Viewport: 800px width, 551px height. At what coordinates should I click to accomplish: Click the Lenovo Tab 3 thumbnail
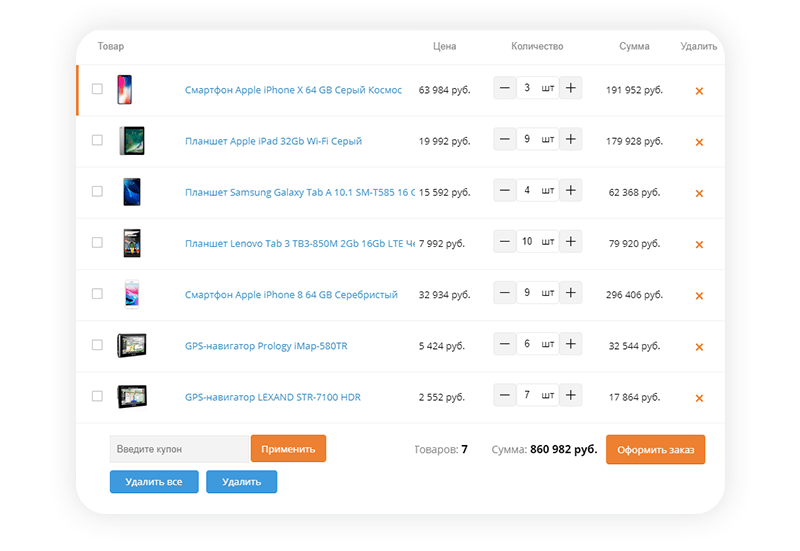click(132, 243)
